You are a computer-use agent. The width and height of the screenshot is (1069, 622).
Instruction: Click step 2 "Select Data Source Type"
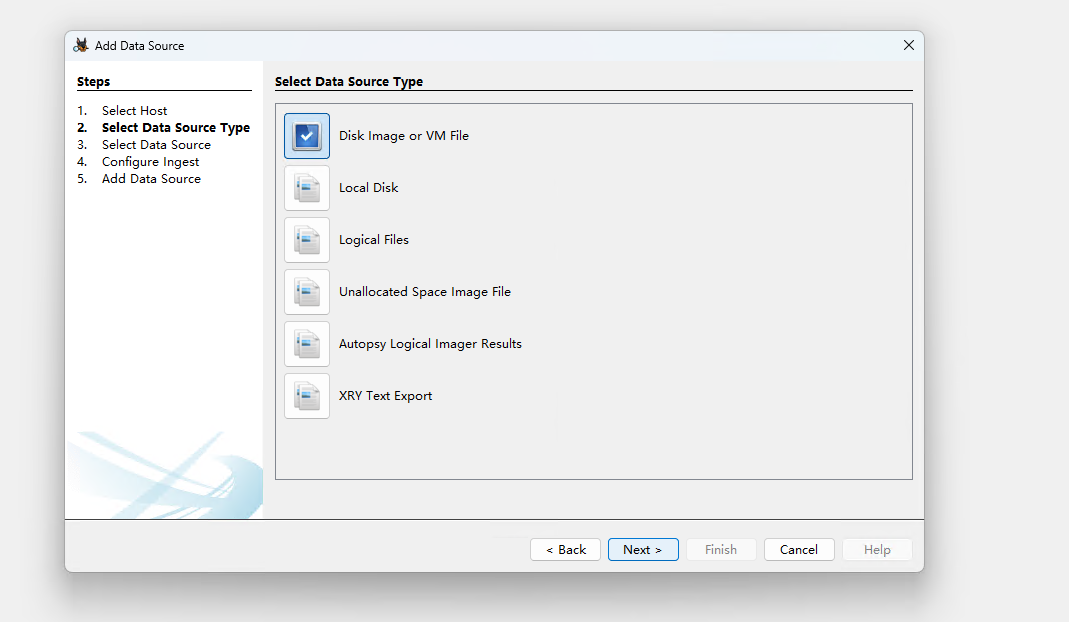point(176,128)
